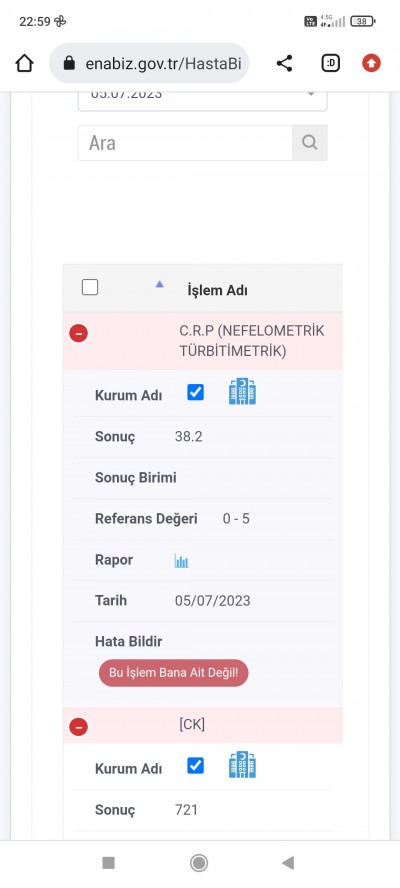
Task: Uncheck the CK Kurum Adı checkbox
Action: point(195,766)
